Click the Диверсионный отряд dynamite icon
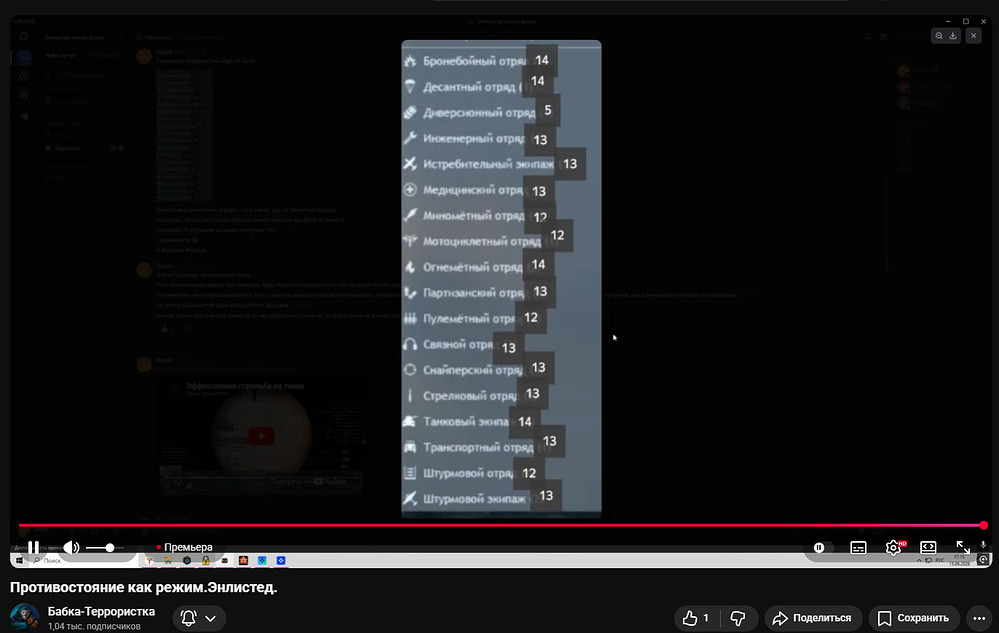Screen dimensions: 999x633 click(x=410, y=113)
